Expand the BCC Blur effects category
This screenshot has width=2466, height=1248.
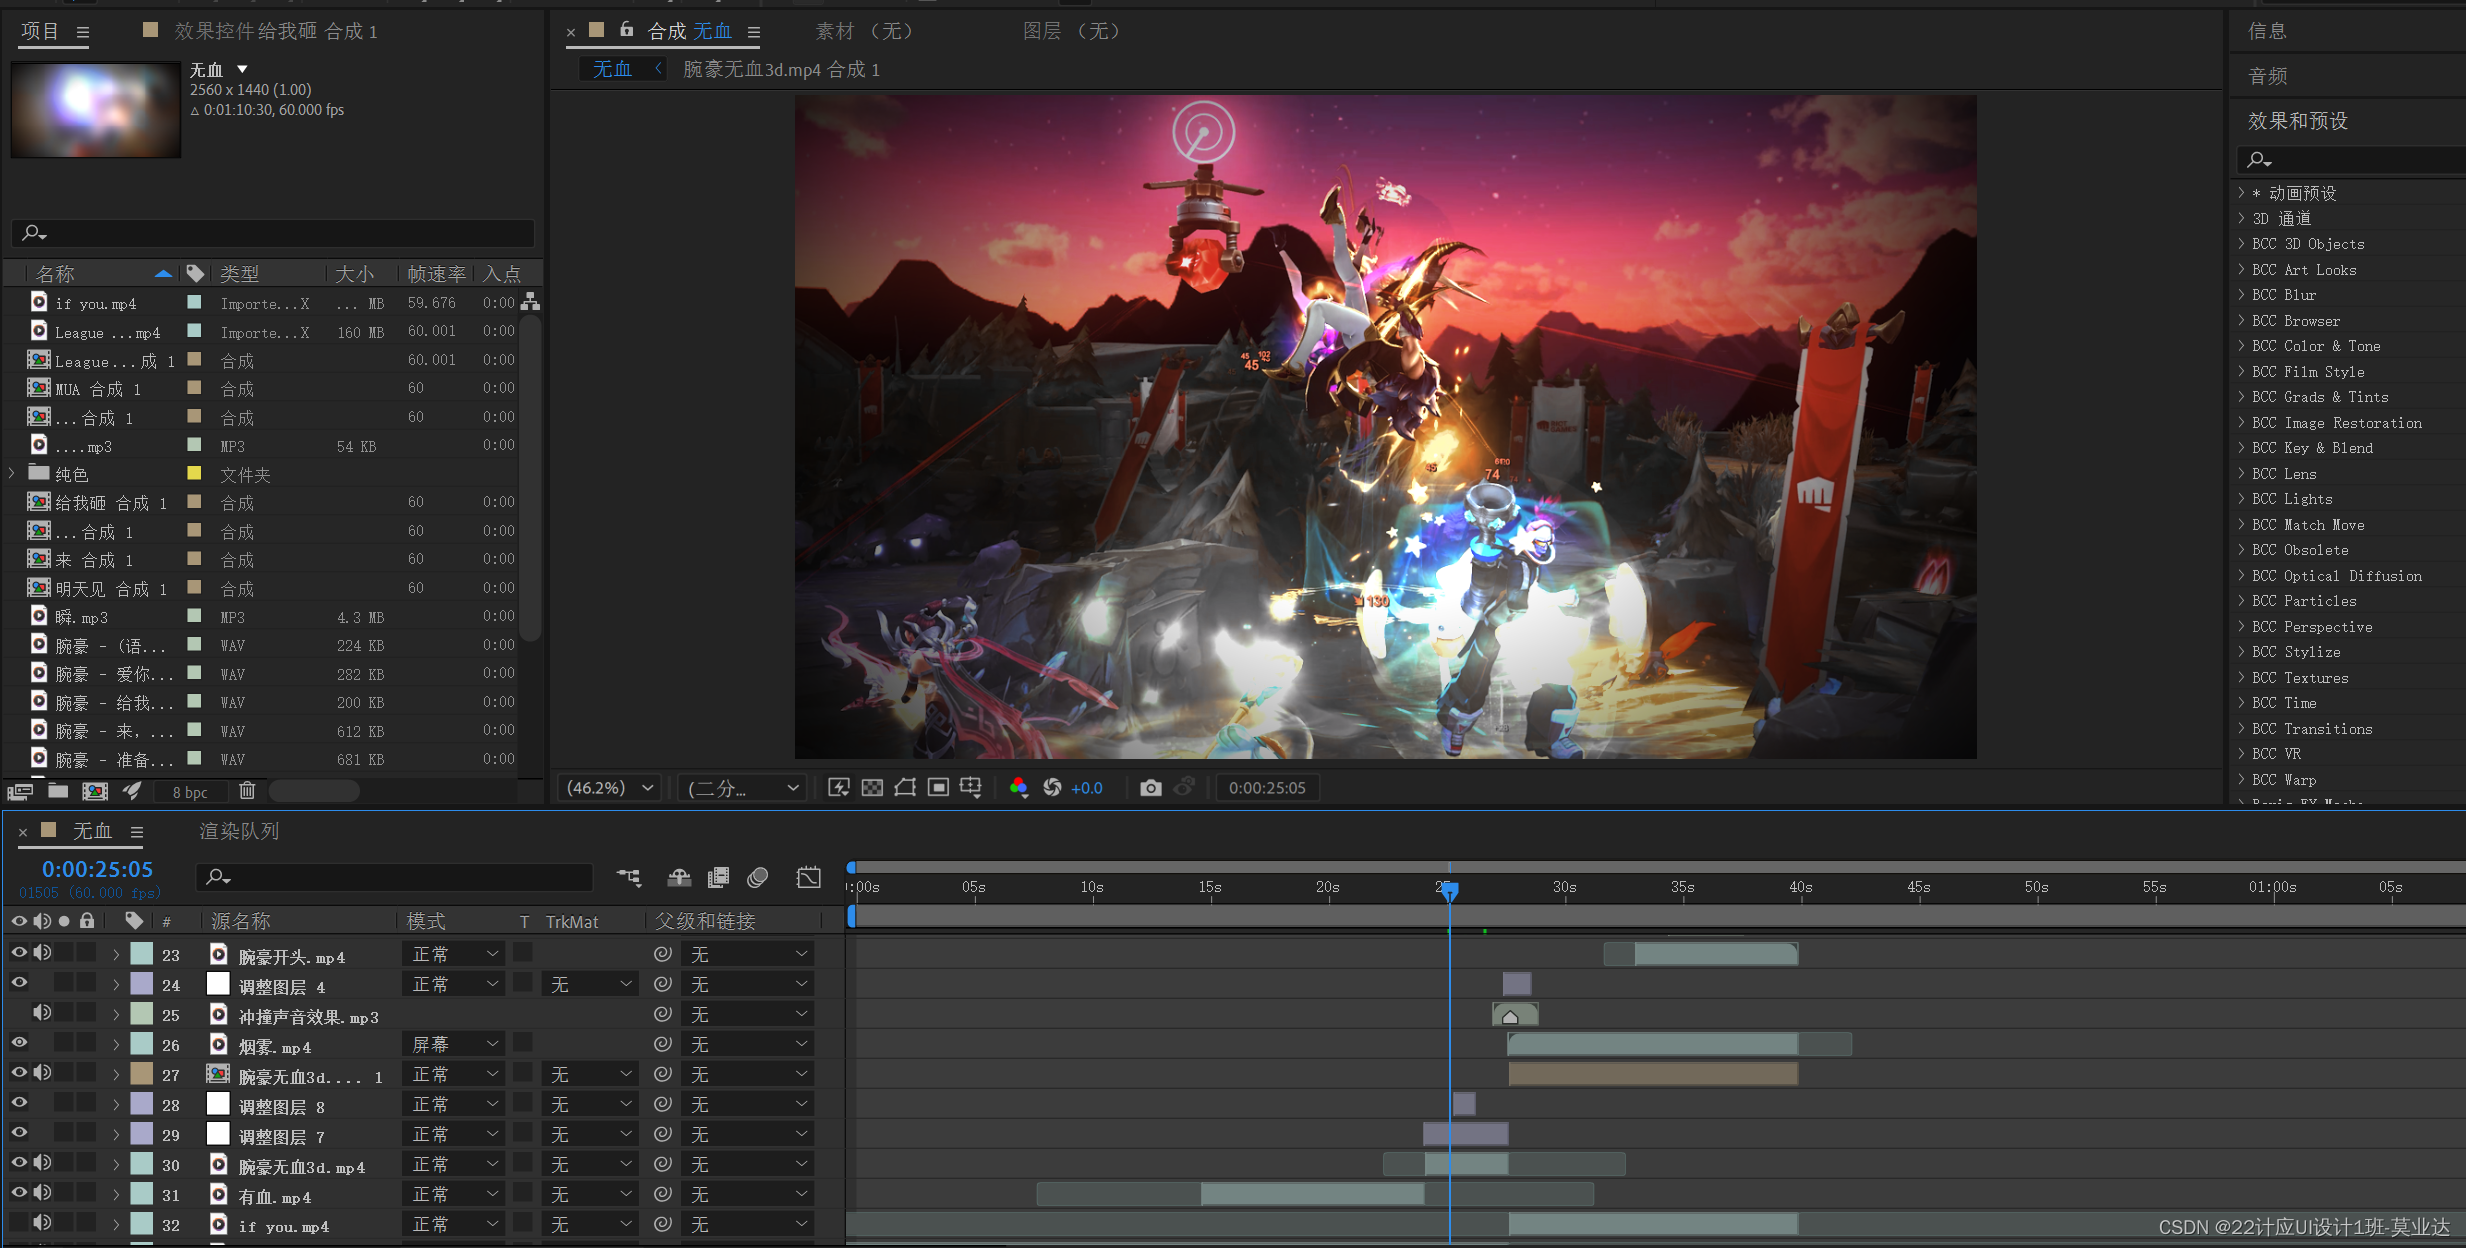(2242, 295)
